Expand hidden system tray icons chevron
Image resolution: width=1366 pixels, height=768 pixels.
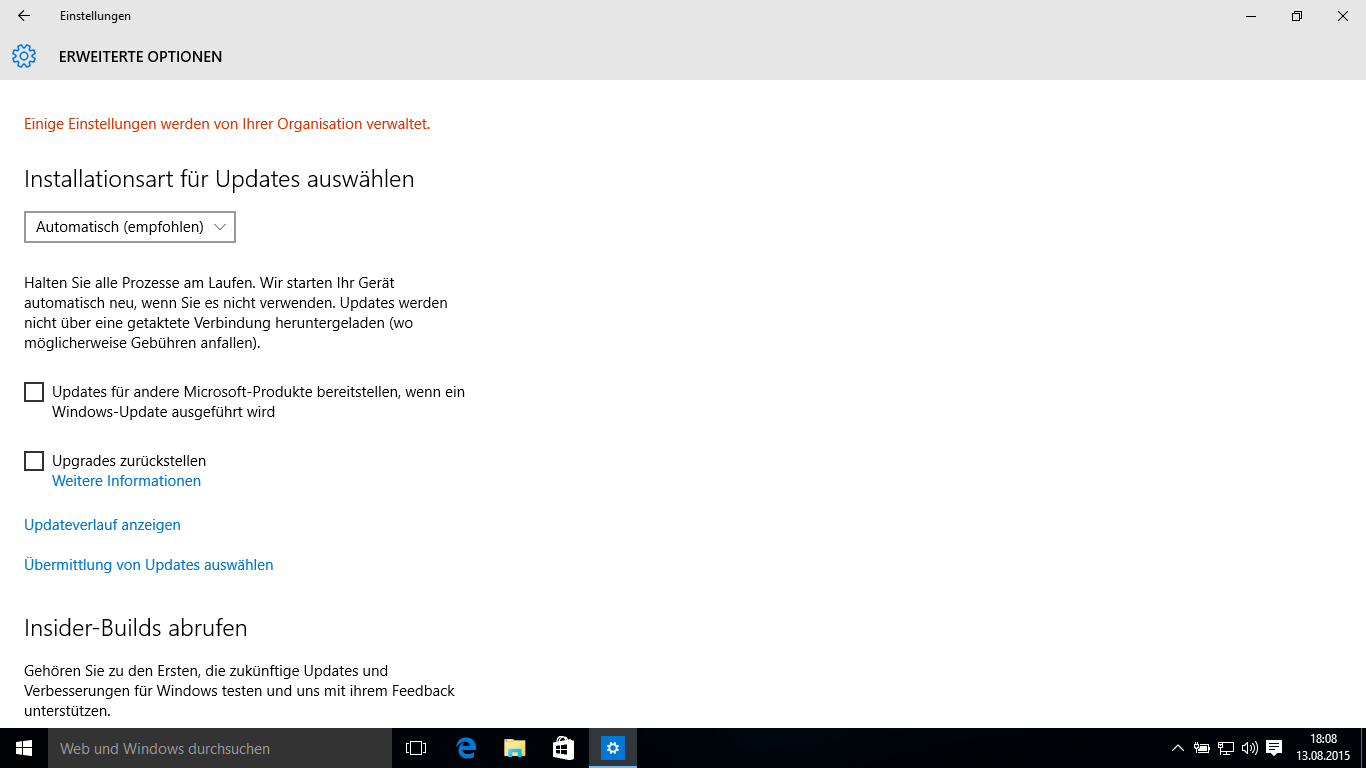(1178, 748)
